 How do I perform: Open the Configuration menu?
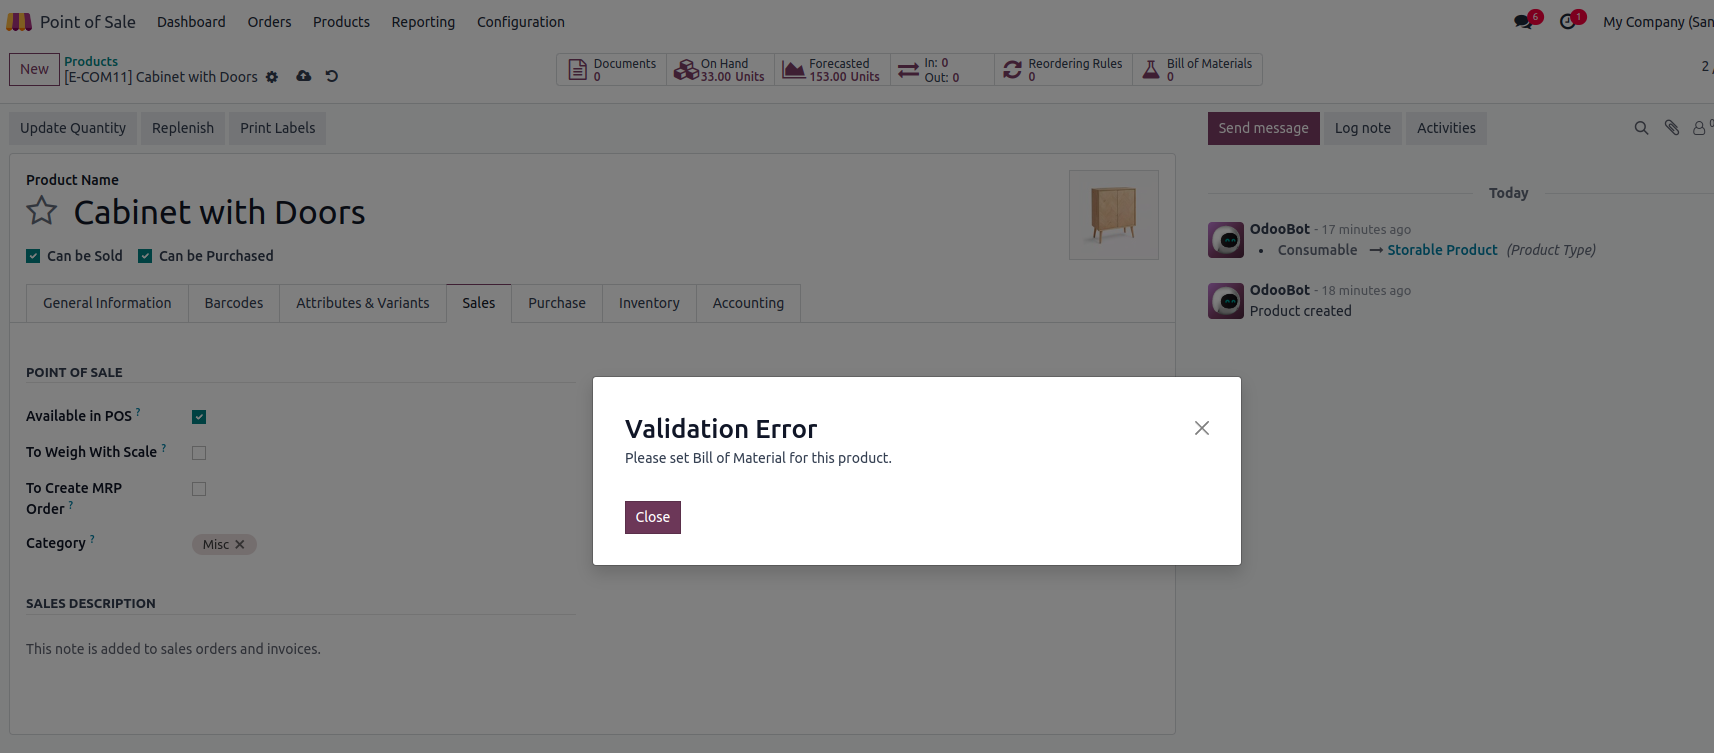(520, 22)
